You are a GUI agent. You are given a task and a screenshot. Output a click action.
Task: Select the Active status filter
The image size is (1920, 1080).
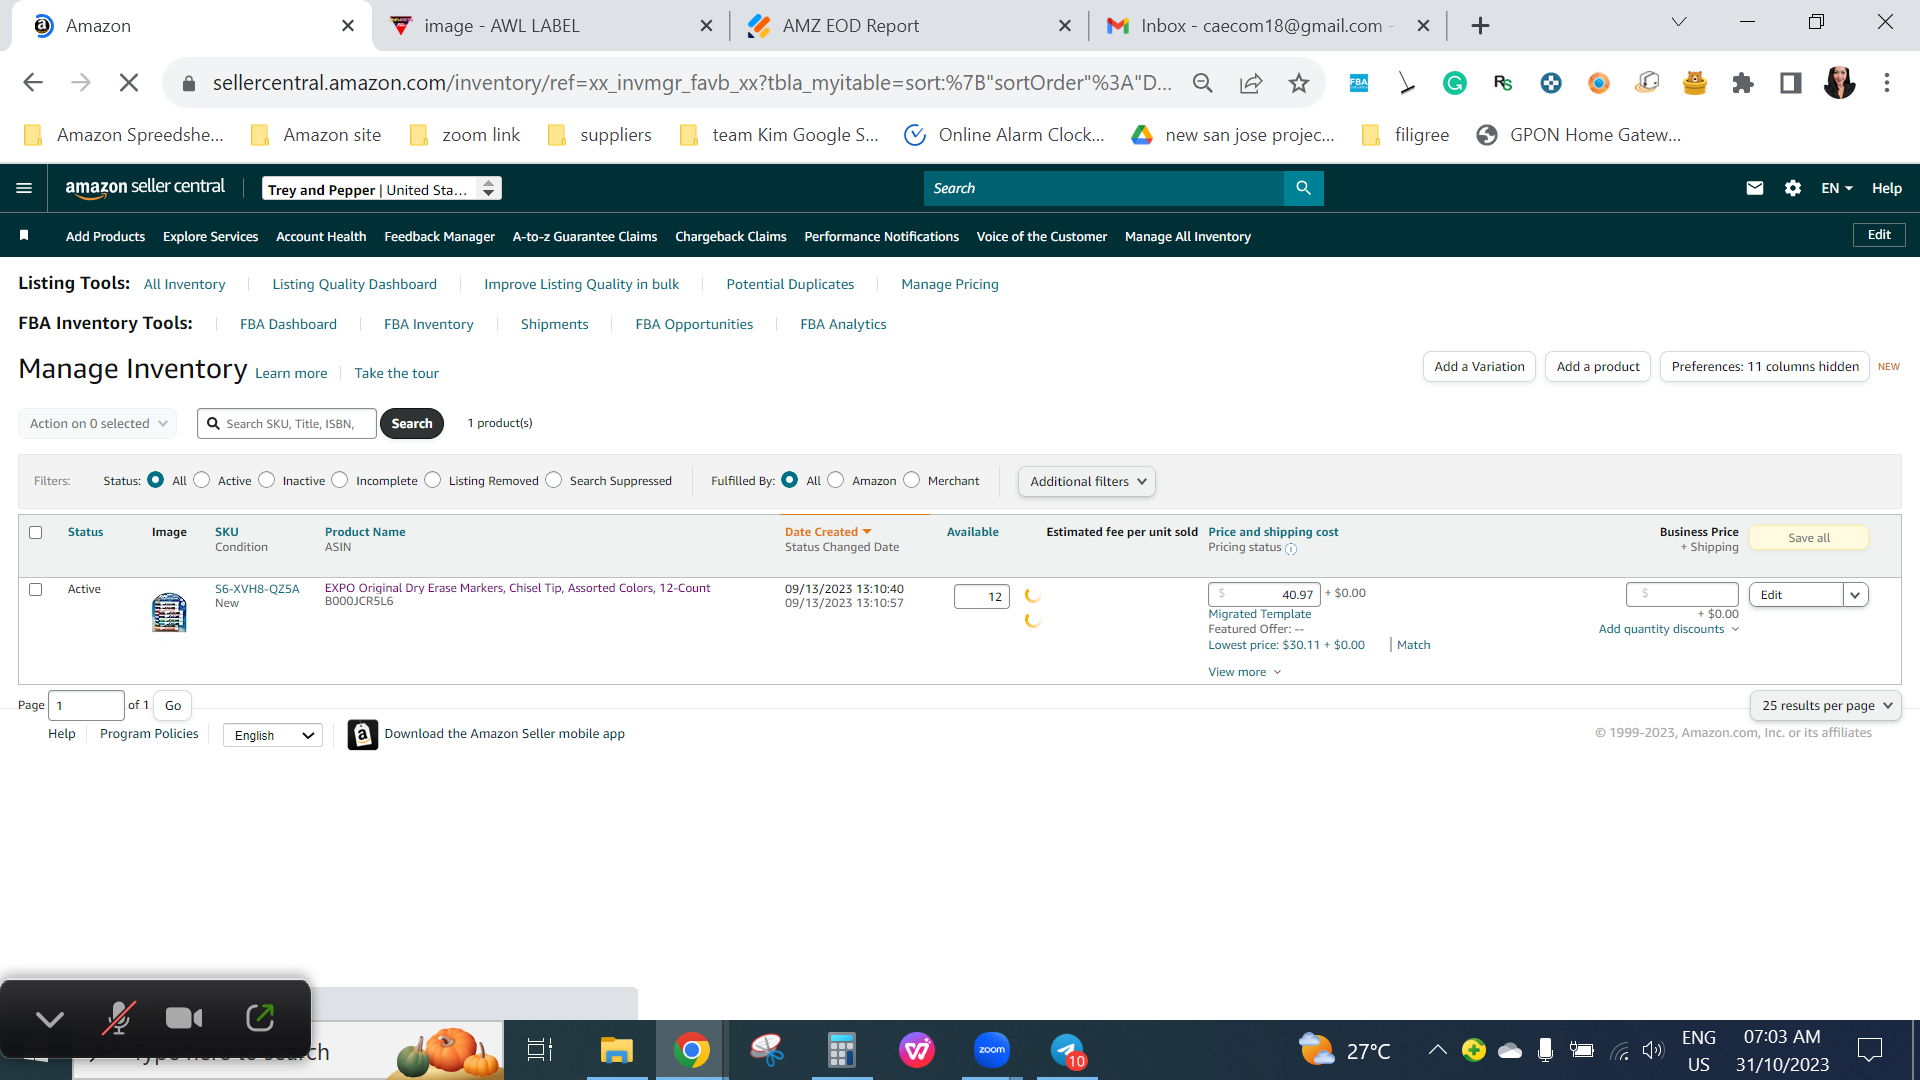point(202,480)
